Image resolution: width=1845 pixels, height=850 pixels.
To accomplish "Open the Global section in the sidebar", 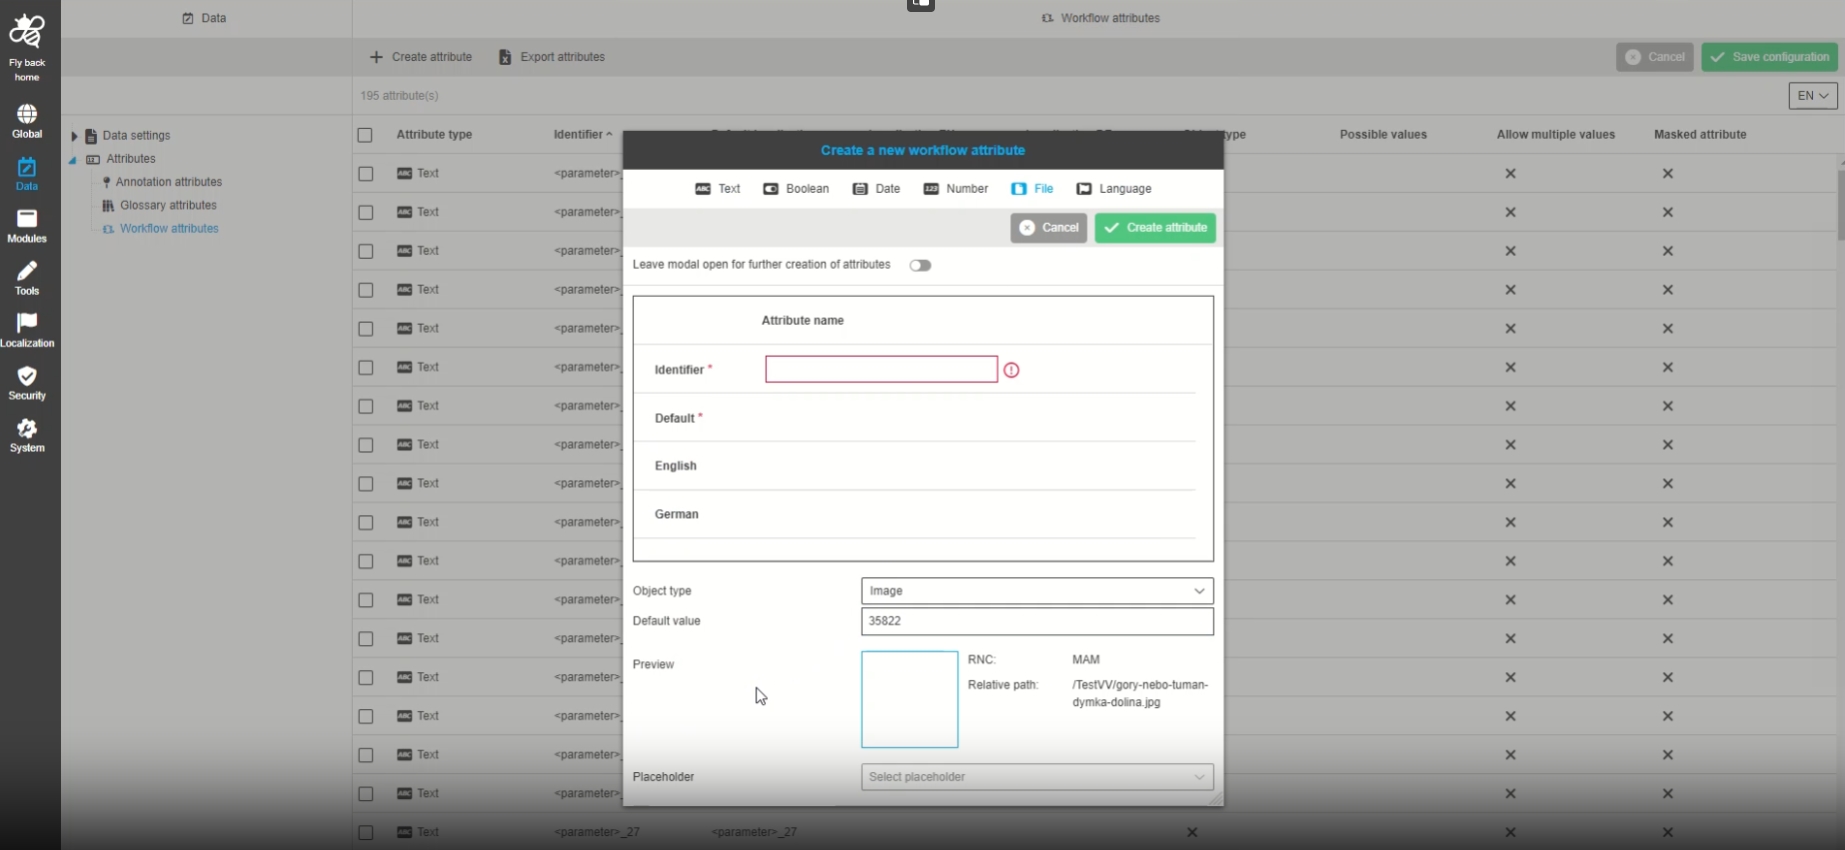I will point(27,122).
